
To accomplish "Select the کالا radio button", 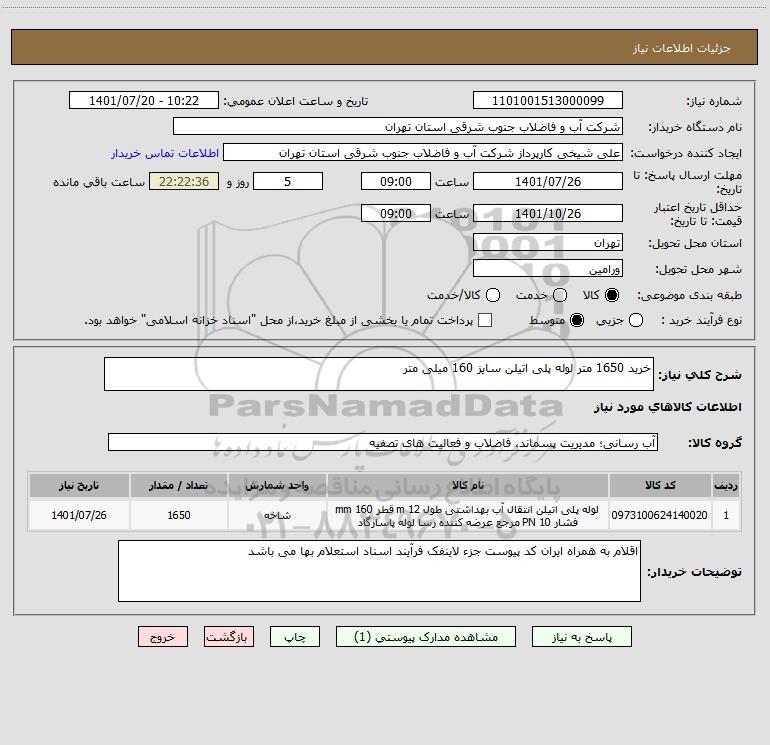I will click(612, 295).
